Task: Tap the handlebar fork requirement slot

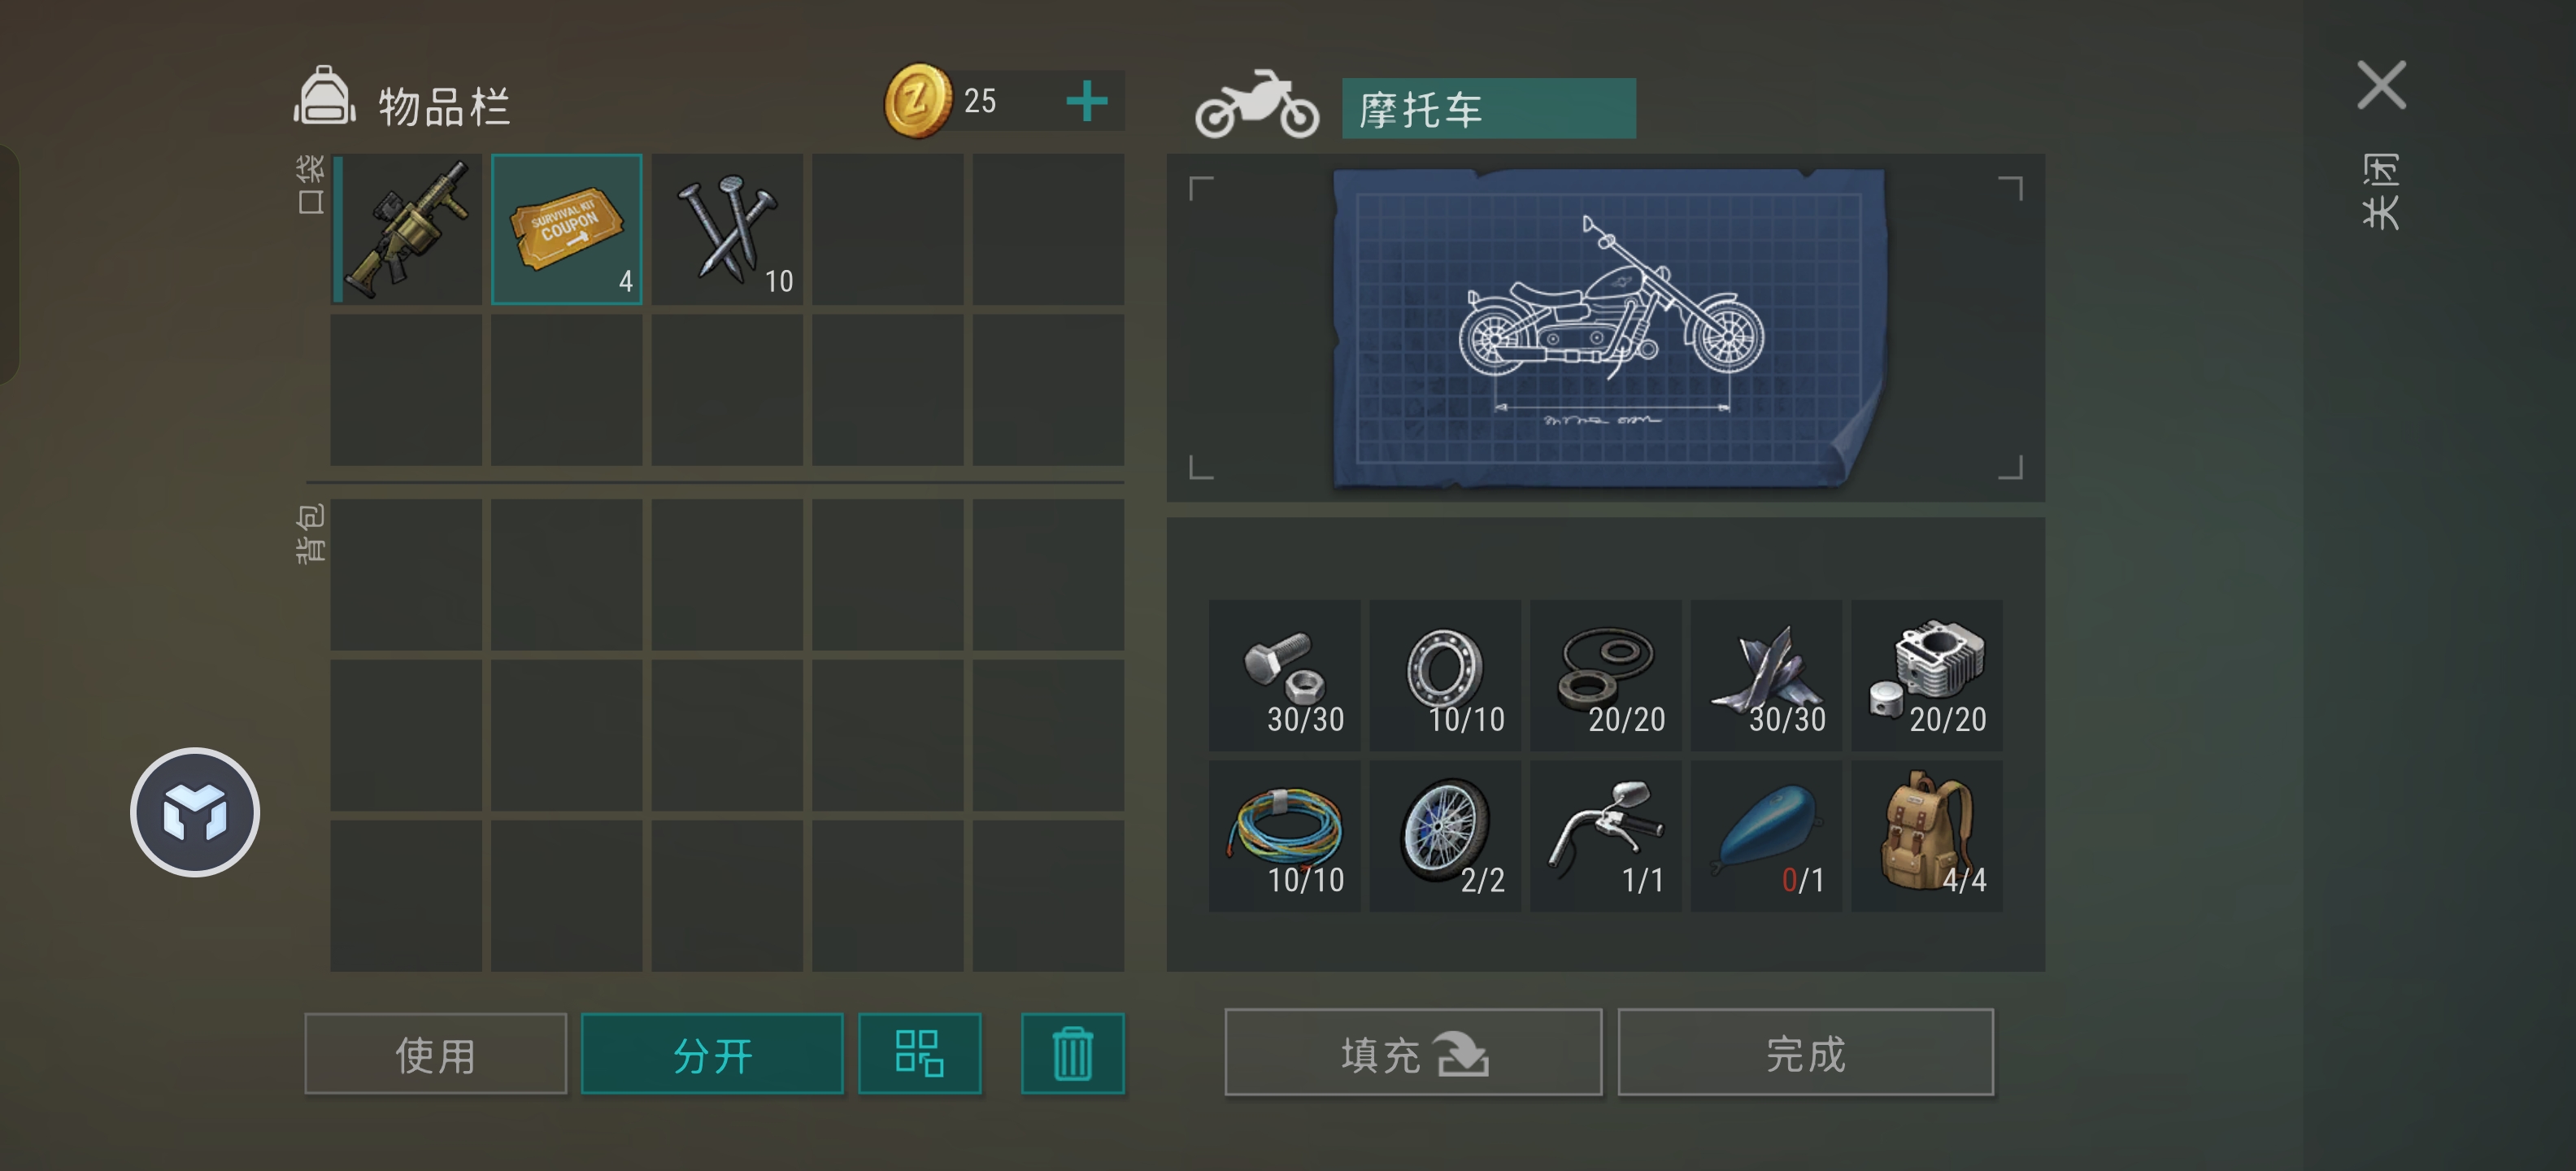Action: coord(1605,836)
